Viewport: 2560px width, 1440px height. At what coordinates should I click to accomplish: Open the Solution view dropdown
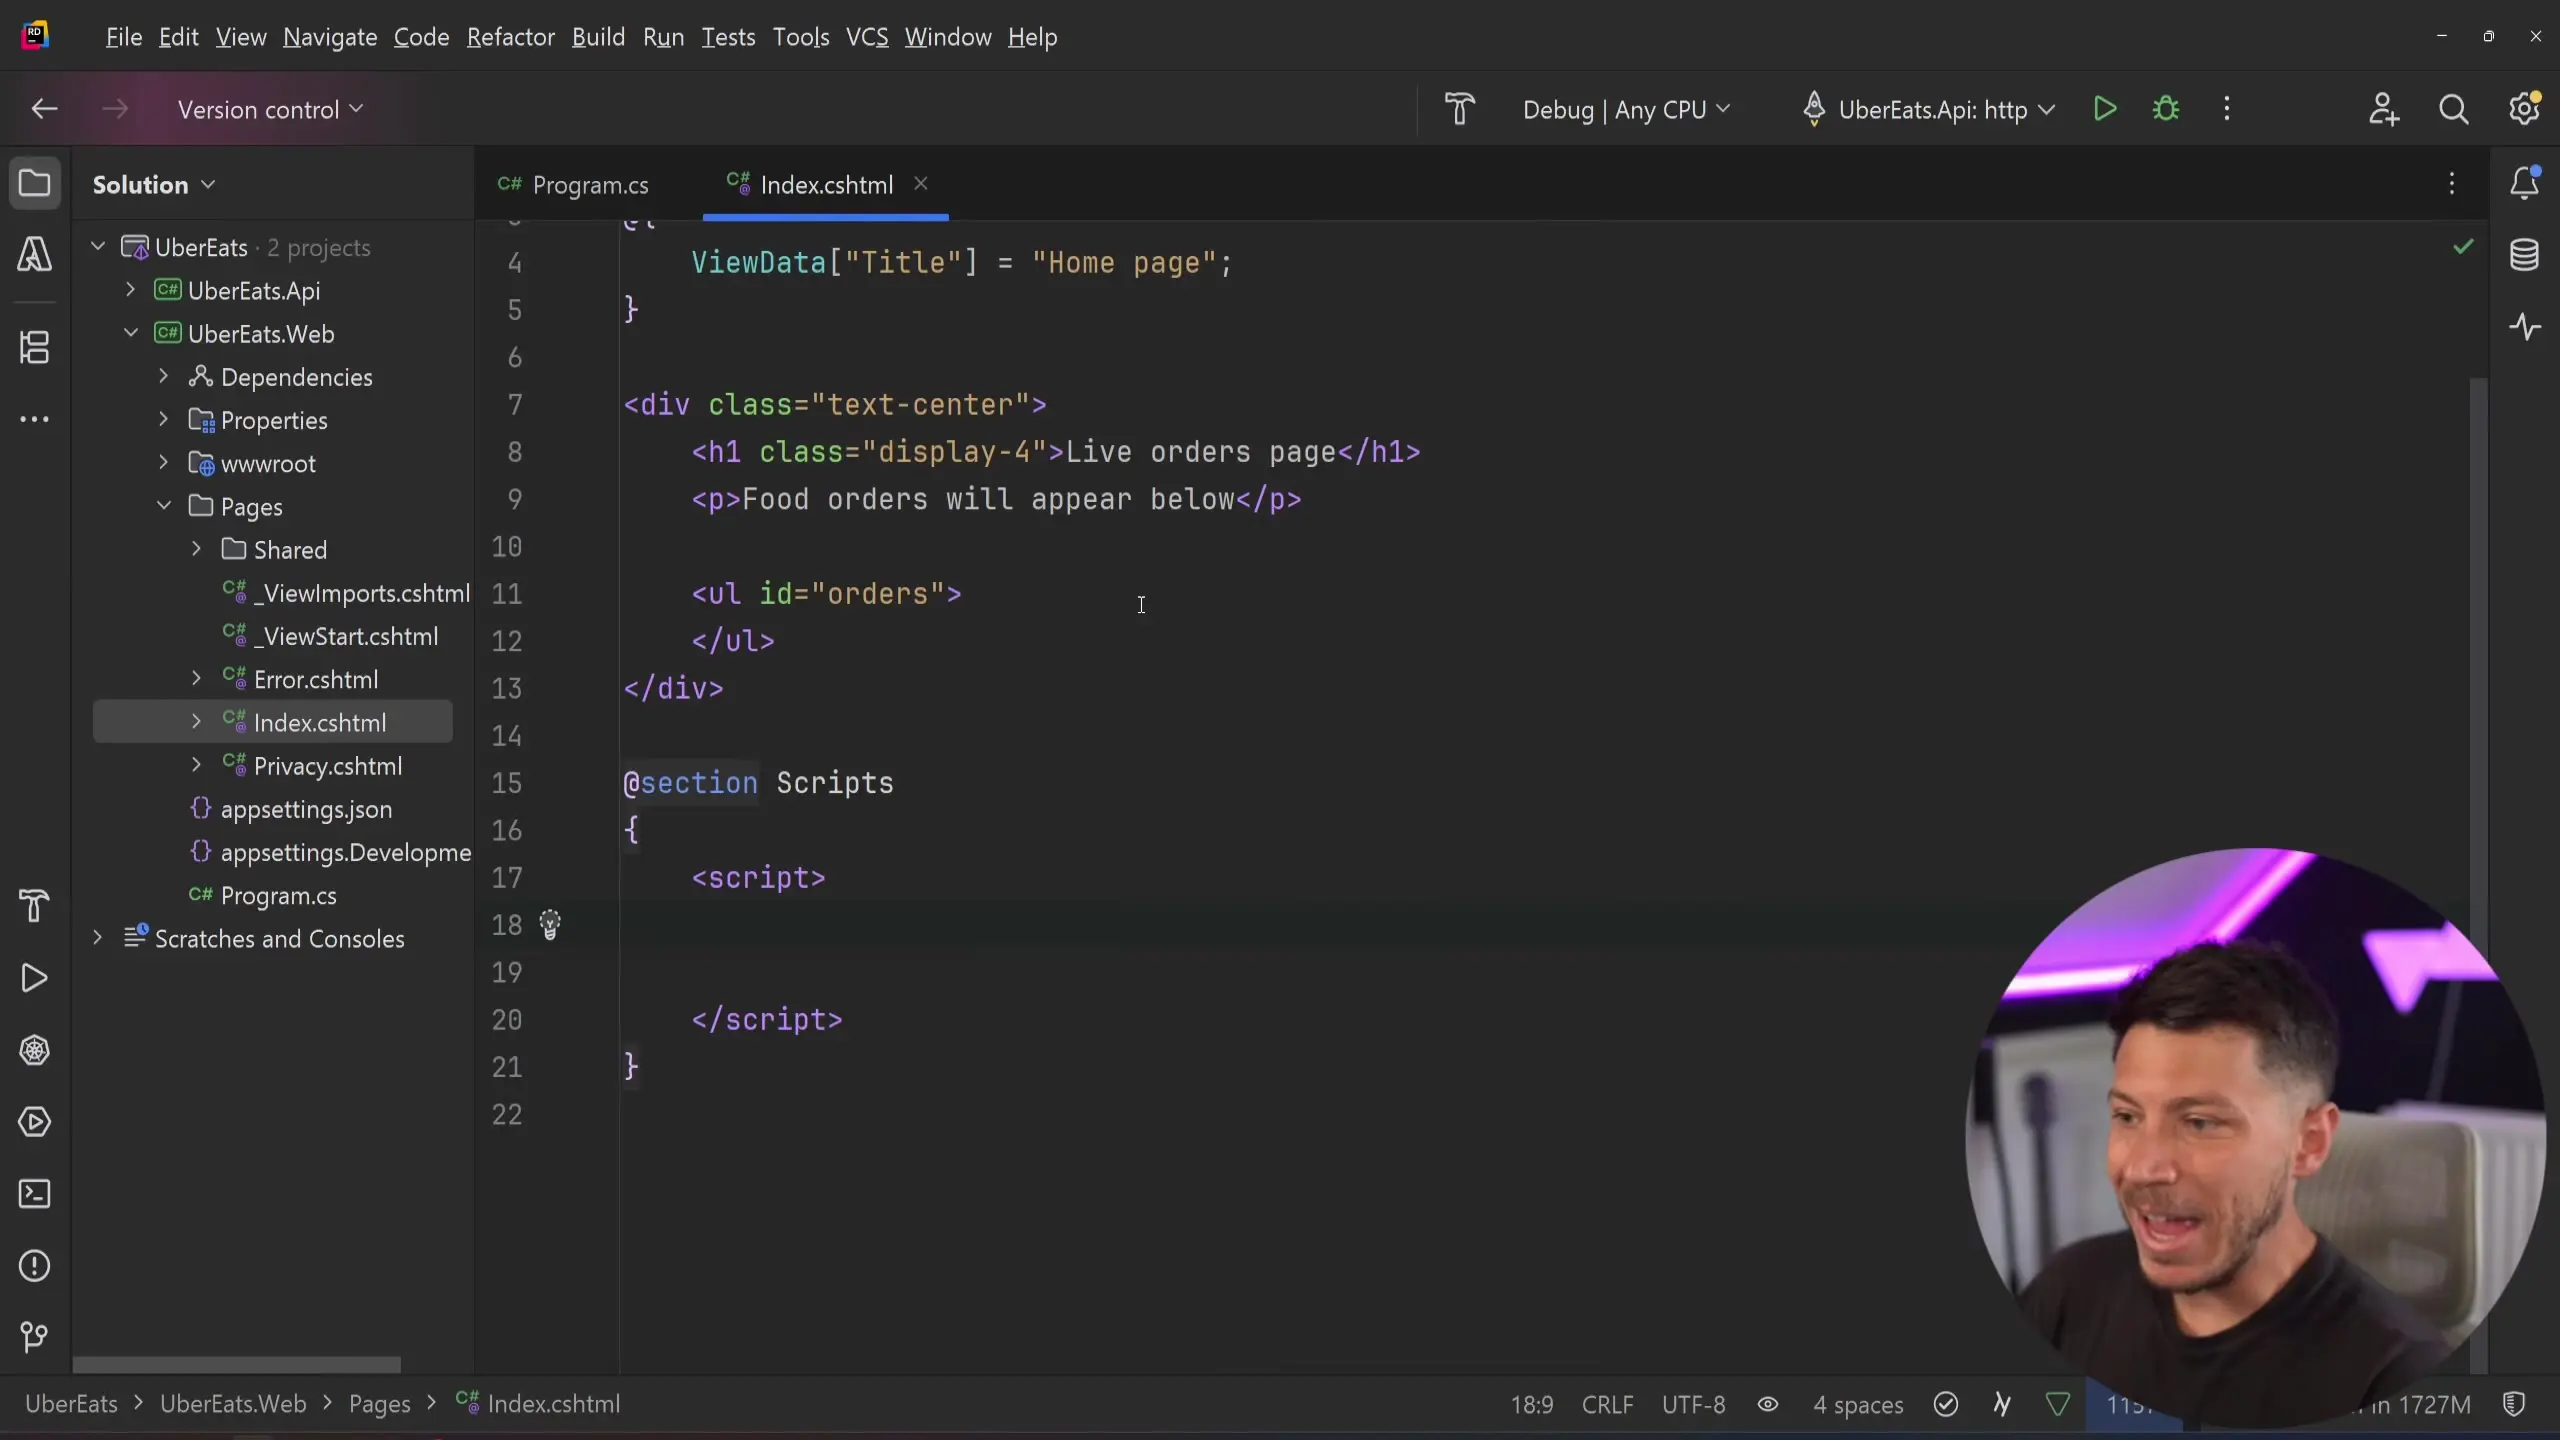point(154,185)
